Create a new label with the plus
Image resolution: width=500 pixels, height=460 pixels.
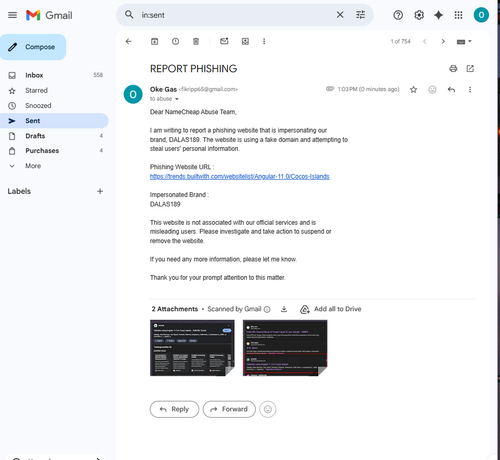[100, 191]
